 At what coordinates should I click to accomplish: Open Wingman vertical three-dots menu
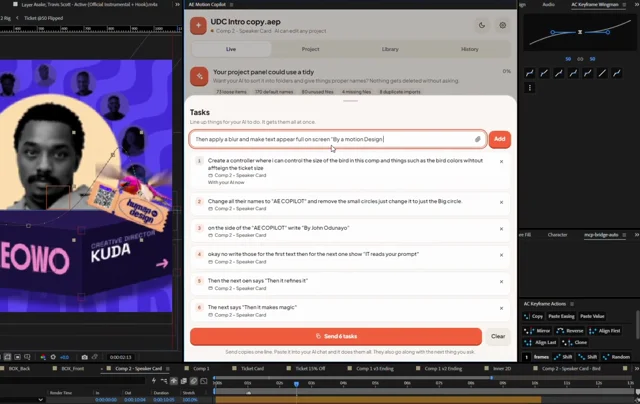click(x=530, y=88)
